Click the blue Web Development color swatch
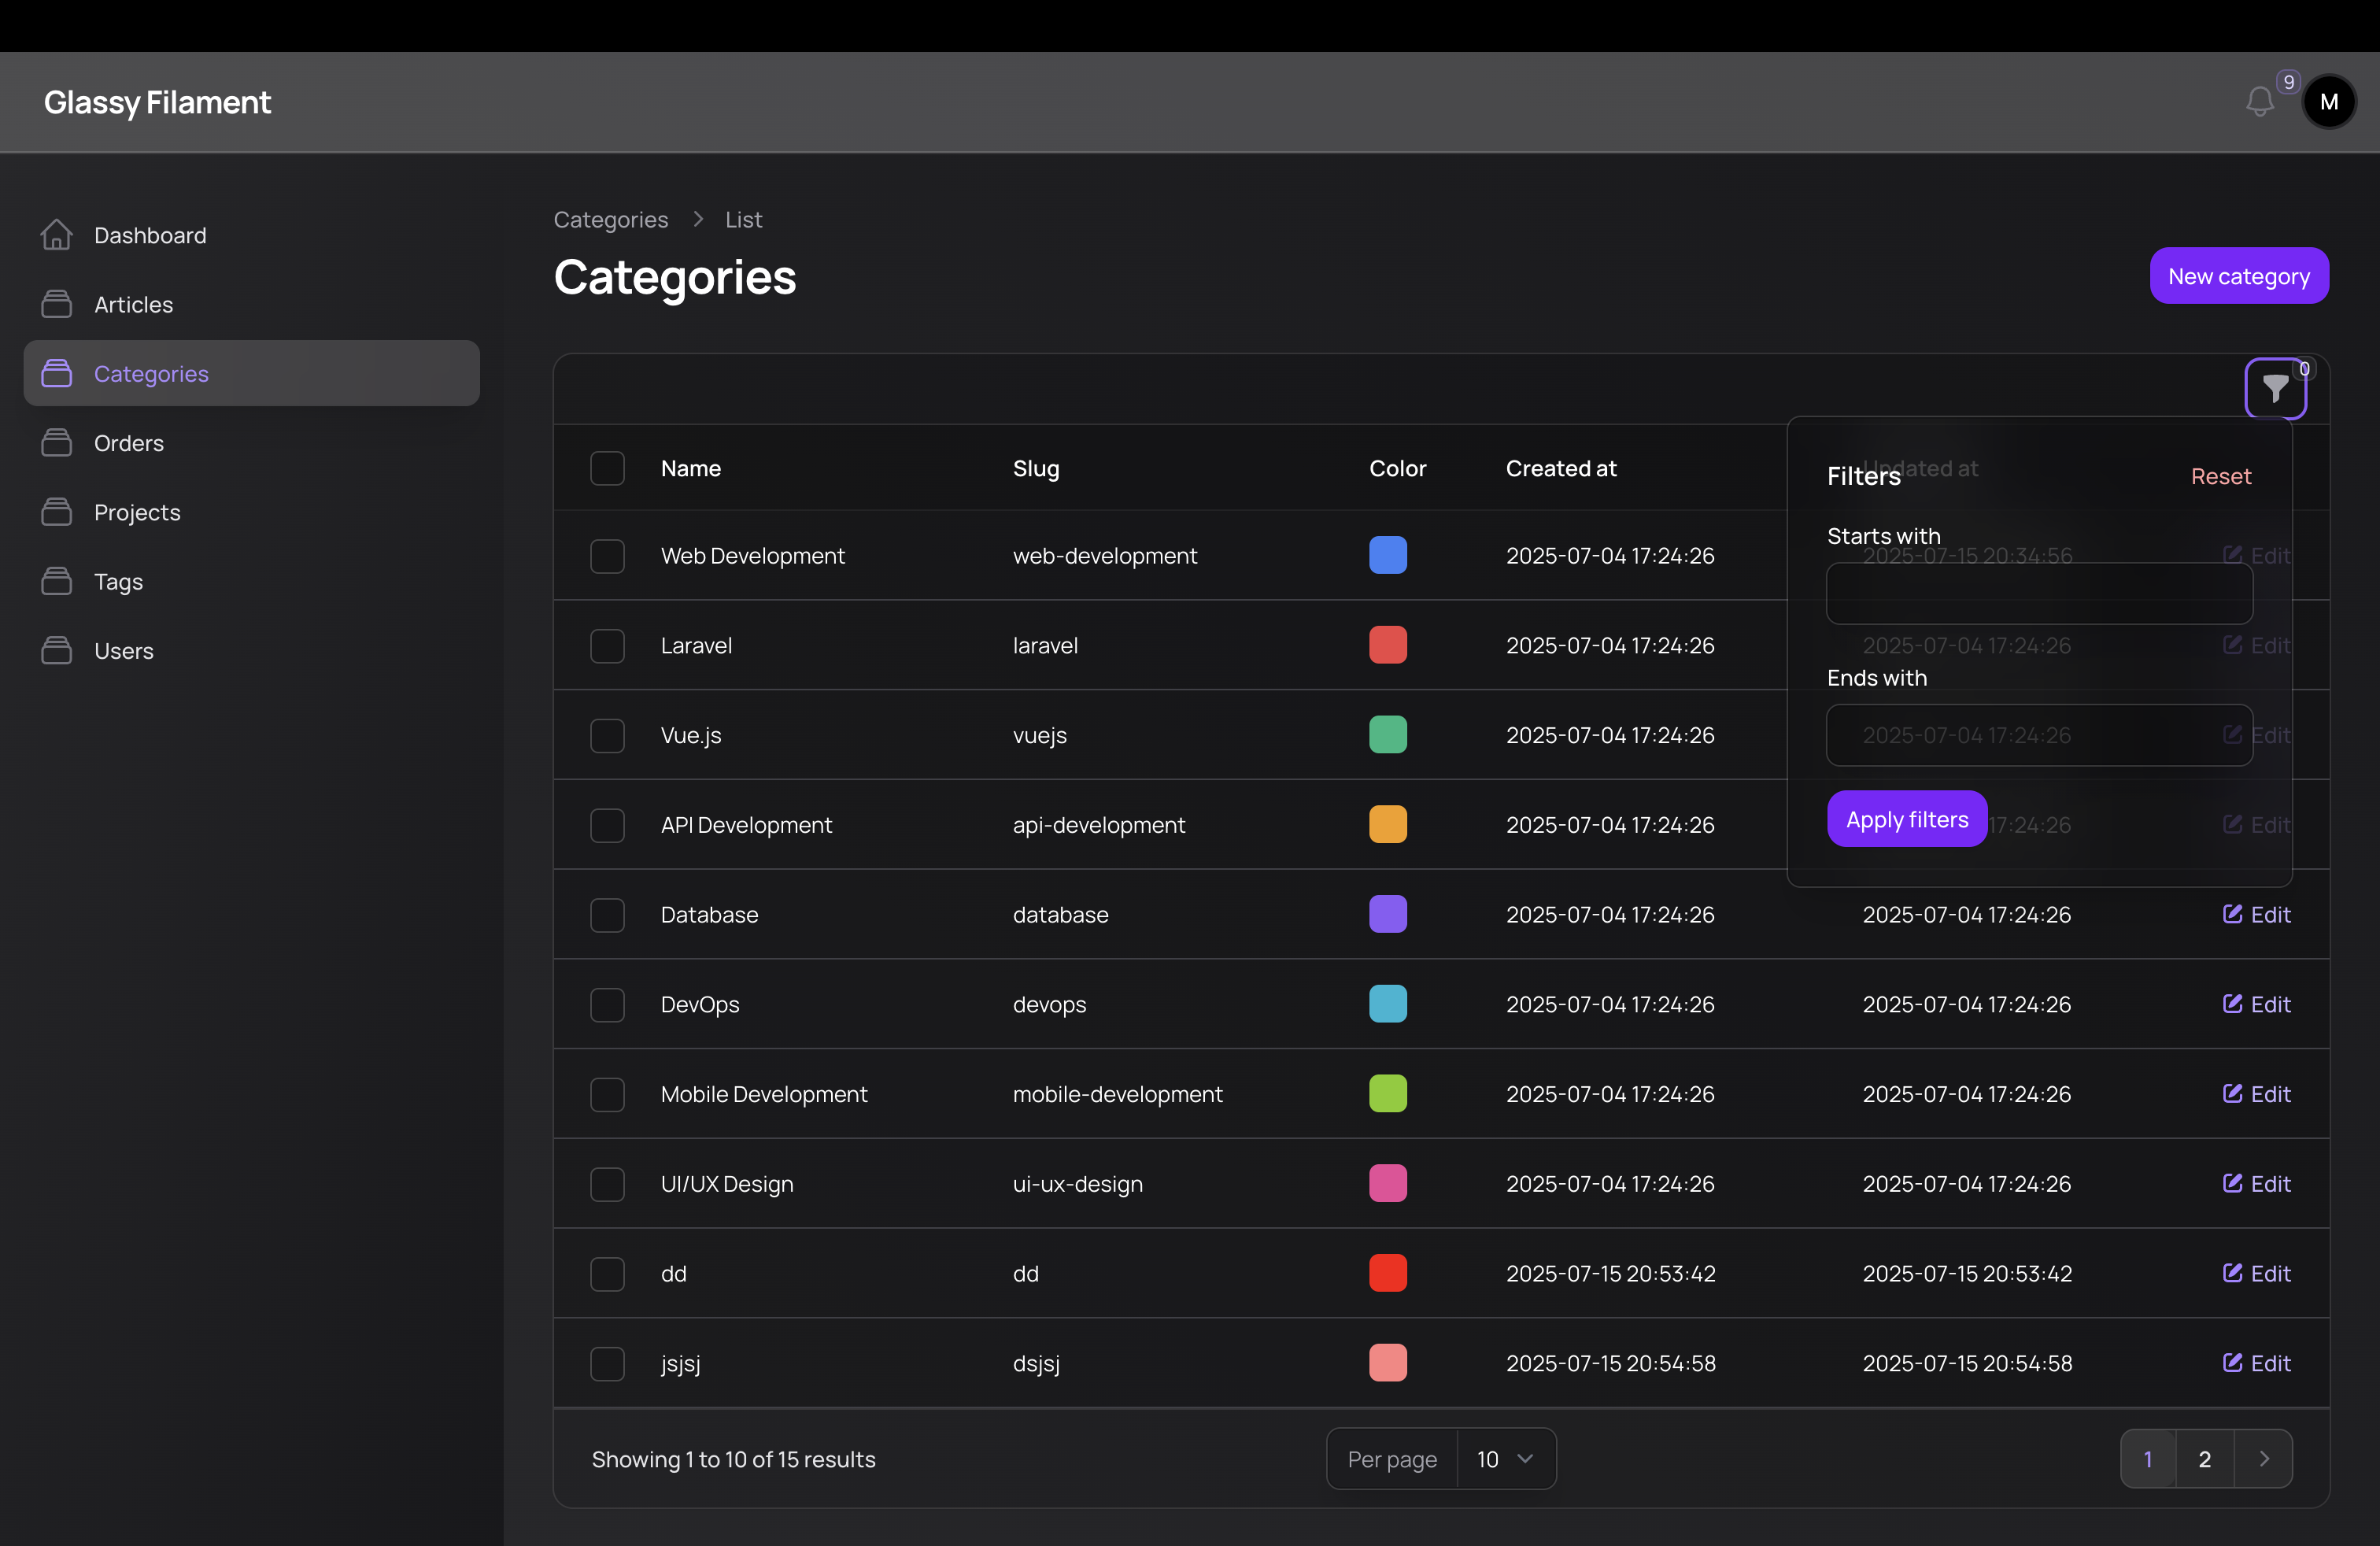The image size is (2380, 1546). 1388,555
